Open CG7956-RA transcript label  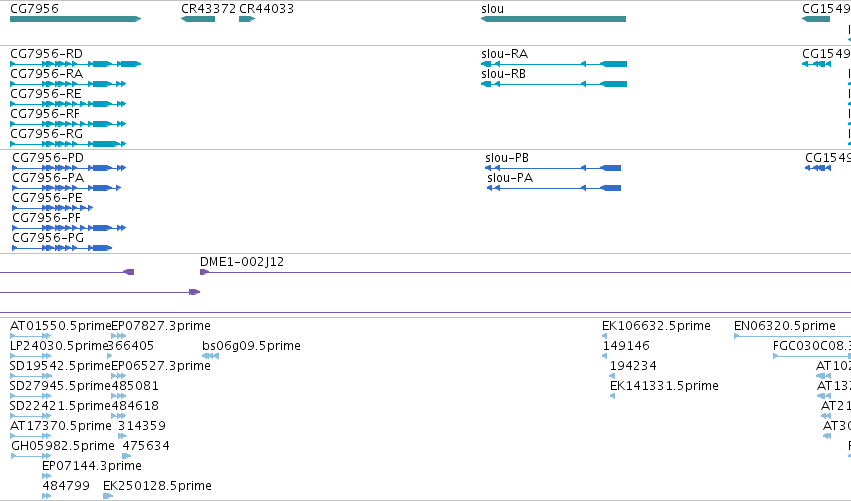(x=47, y=74)
